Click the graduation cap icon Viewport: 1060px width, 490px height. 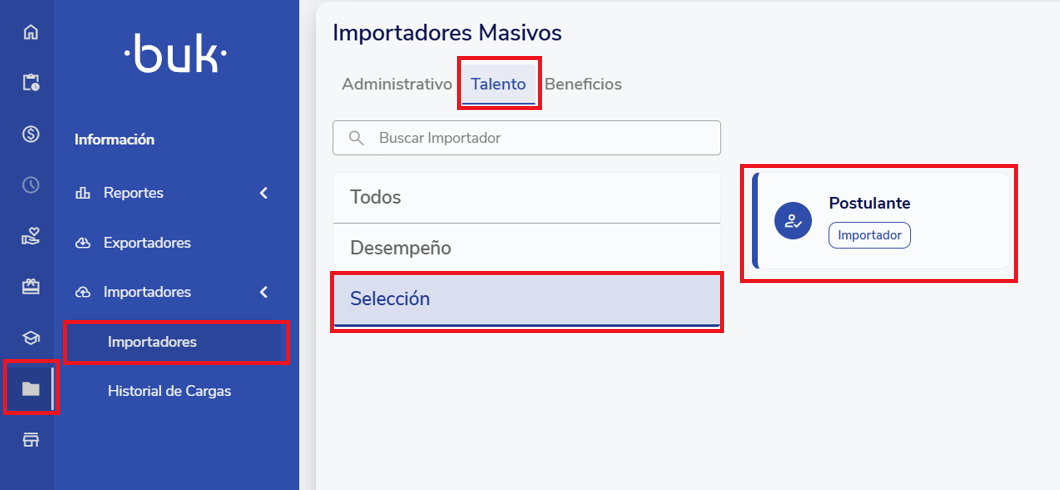31,338
